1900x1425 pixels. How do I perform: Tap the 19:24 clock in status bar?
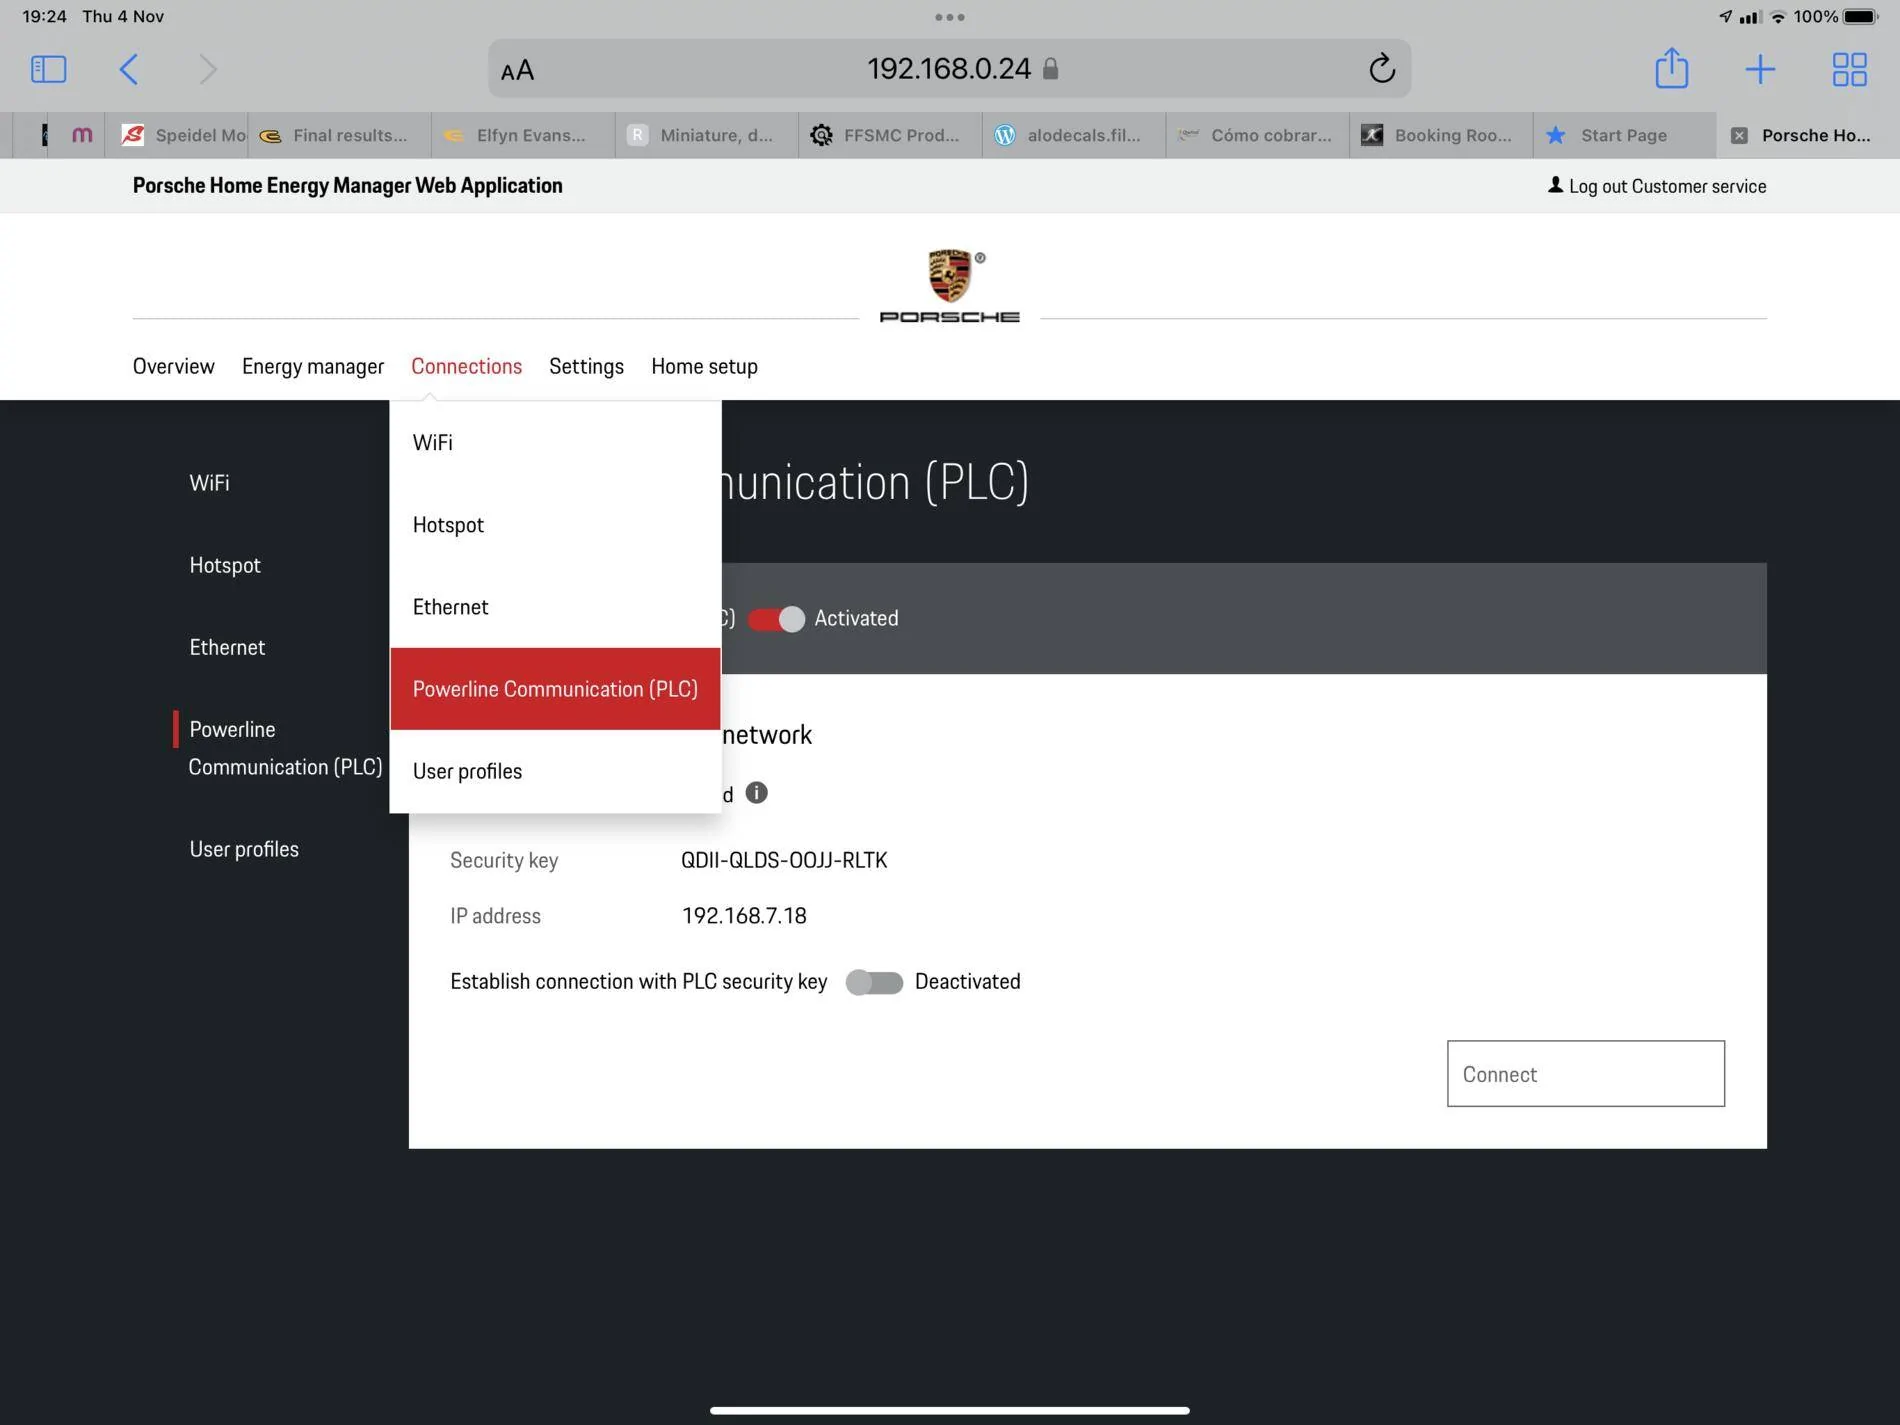point(44,16)
